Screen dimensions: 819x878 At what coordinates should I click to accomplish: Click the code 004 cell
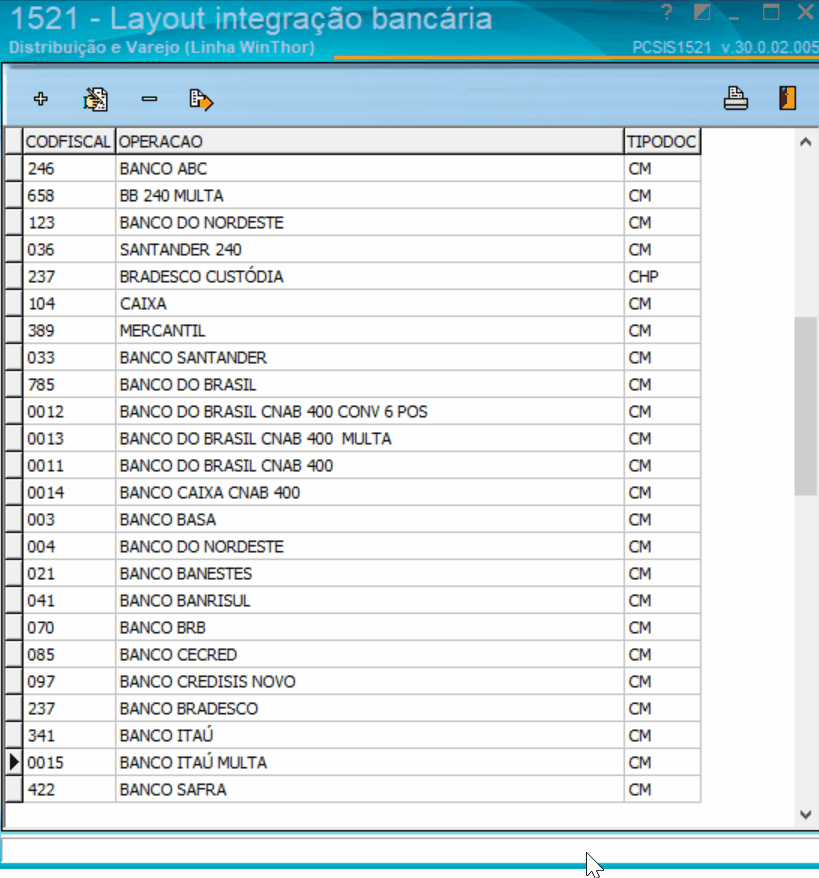(x=69, y=547)
